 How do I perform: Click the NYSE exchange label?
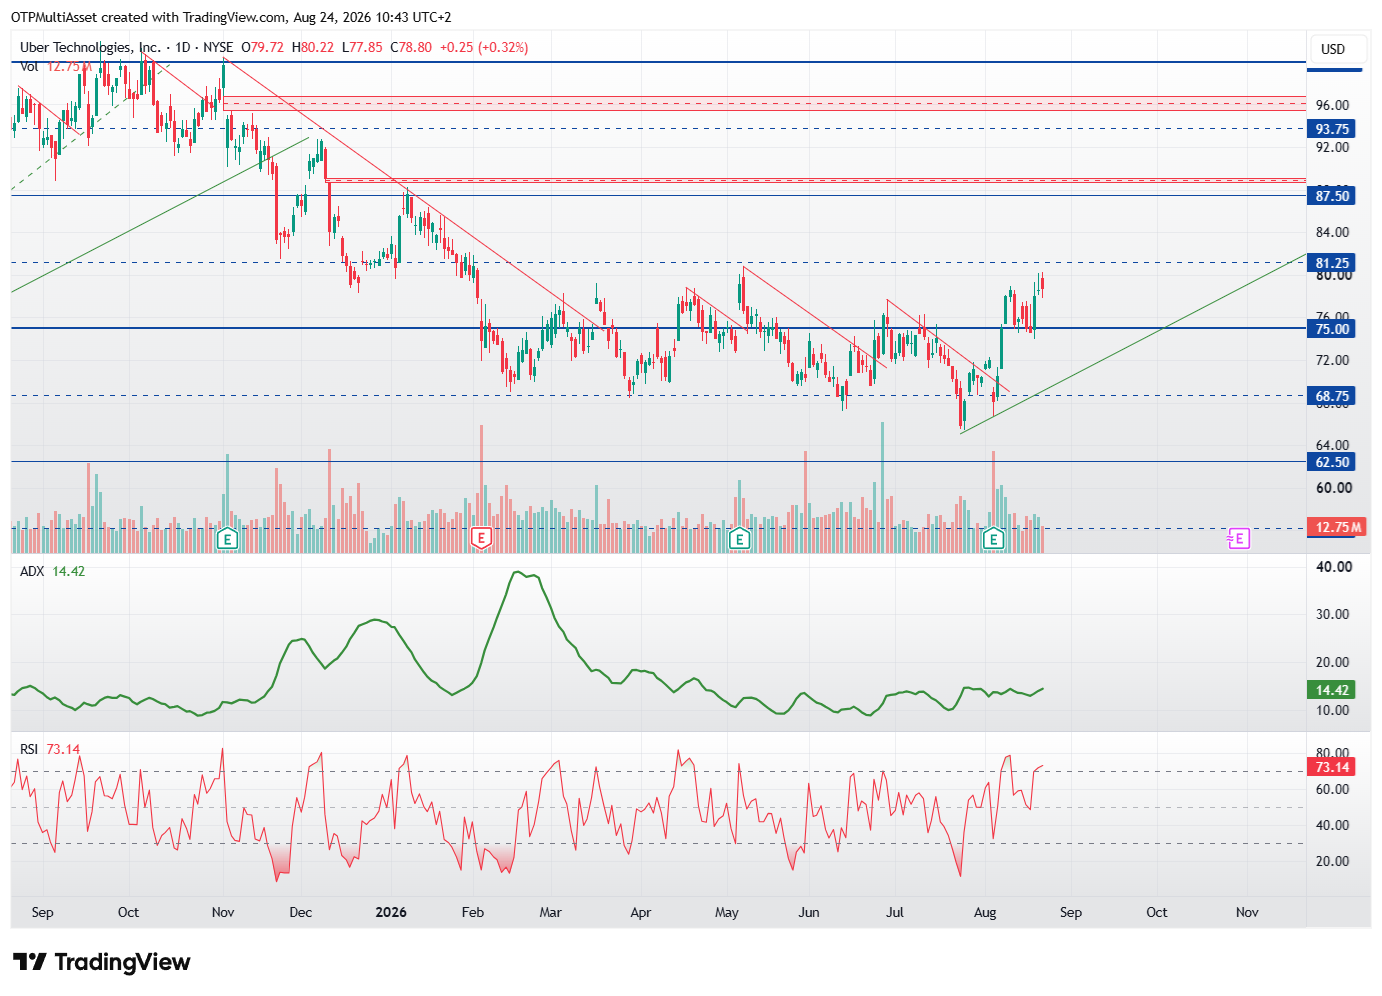click(218, 47)
